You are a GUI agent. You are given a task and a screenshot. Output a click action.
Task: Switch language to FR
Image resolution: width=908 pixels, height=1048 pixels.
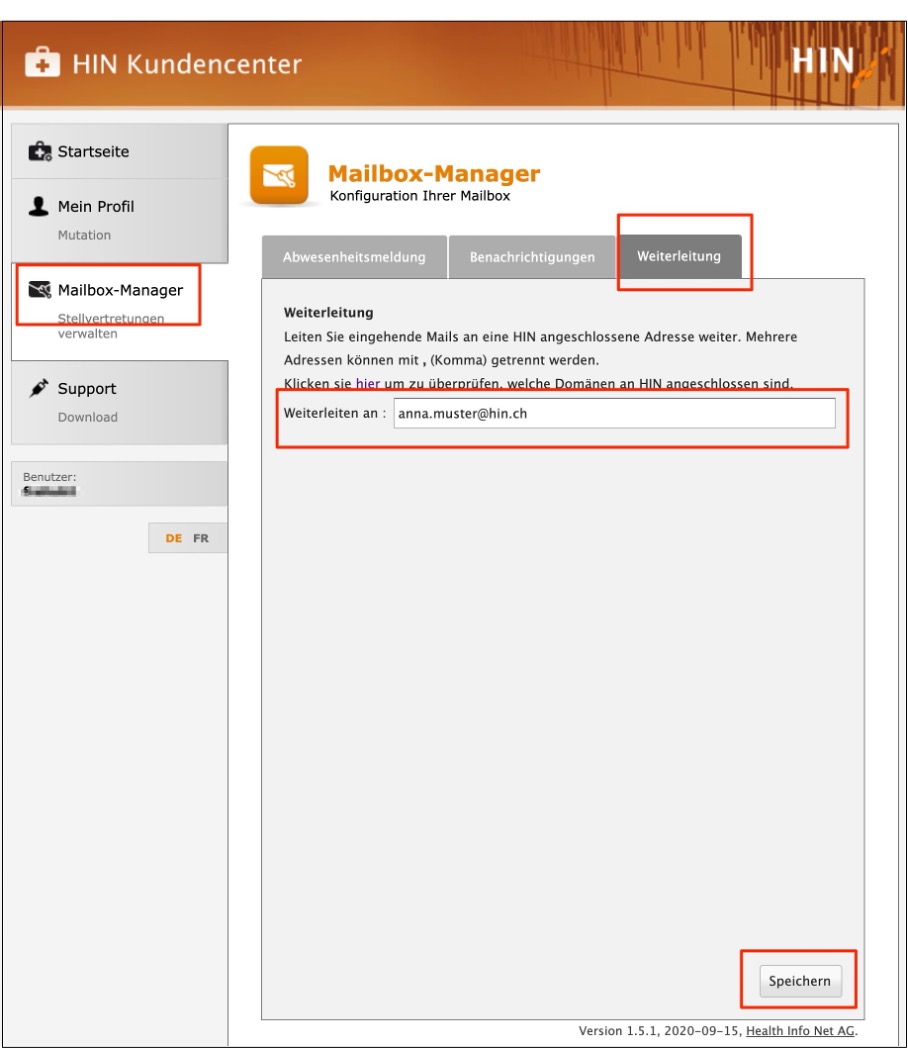200,536
